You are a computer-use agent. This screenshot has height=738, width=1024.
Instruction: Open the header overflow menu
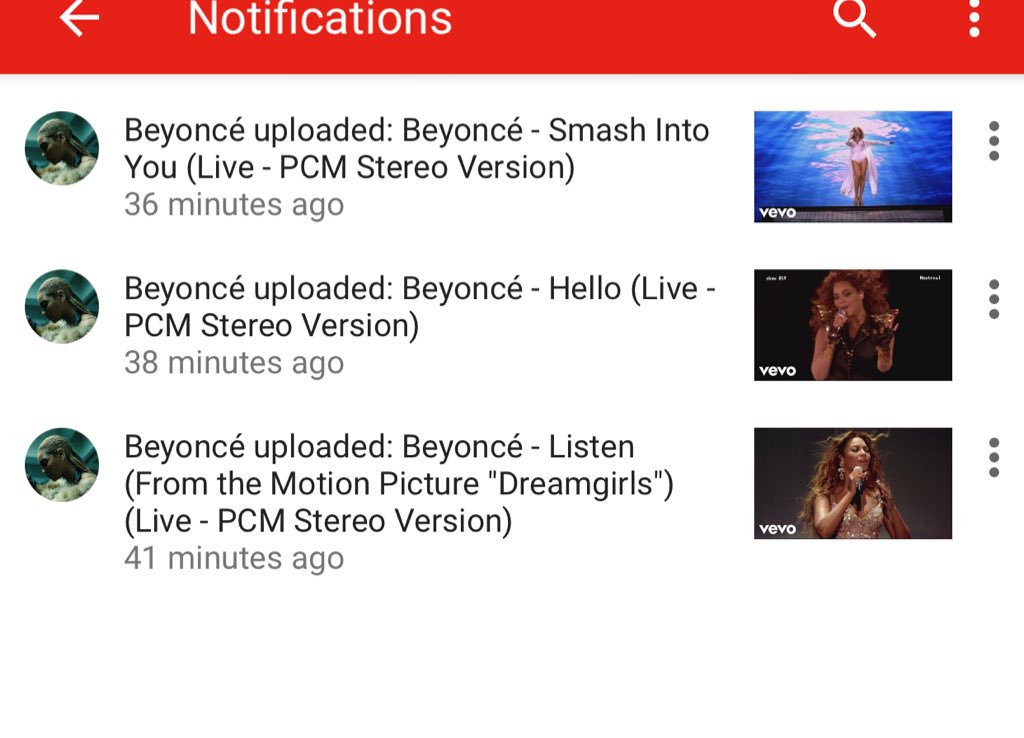tap(974, 18)
